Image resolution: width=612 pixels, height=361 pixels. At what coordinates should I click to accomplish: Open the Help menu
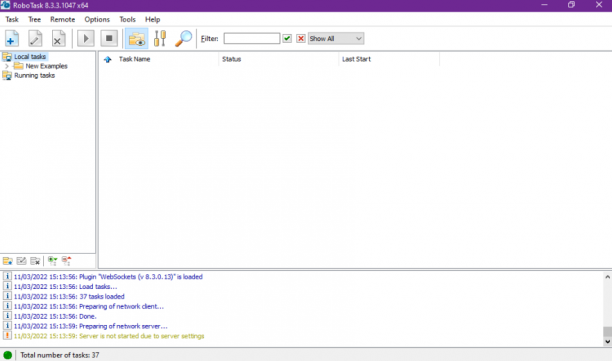pos(153,19)
